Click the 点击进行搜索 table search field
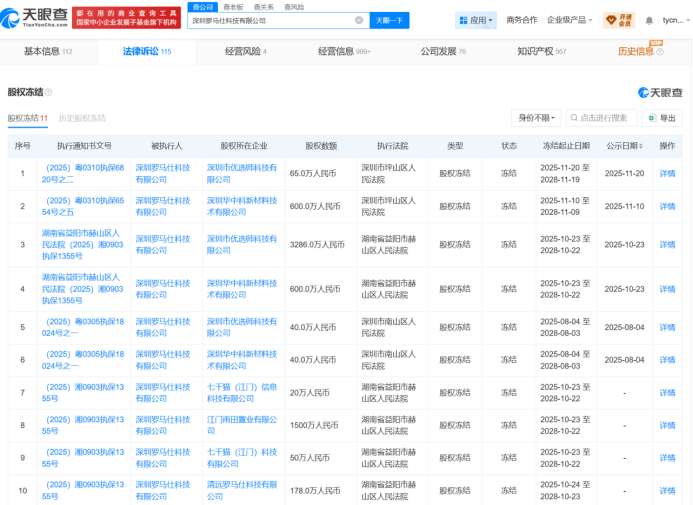This screenshot has height=505, width=693. [x=601, y=118]
